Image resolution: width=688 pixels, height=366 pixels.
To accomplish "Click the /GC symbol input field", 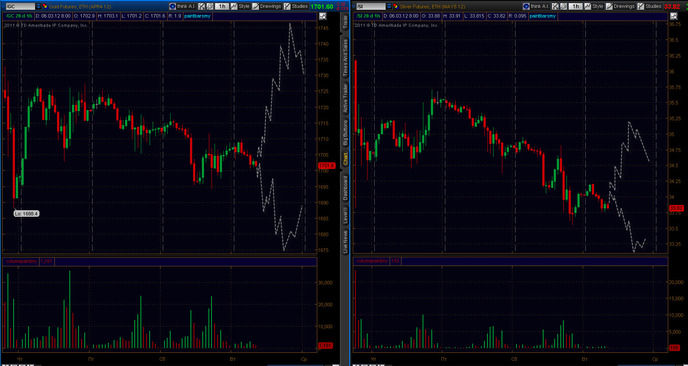I will pos(20,6).
